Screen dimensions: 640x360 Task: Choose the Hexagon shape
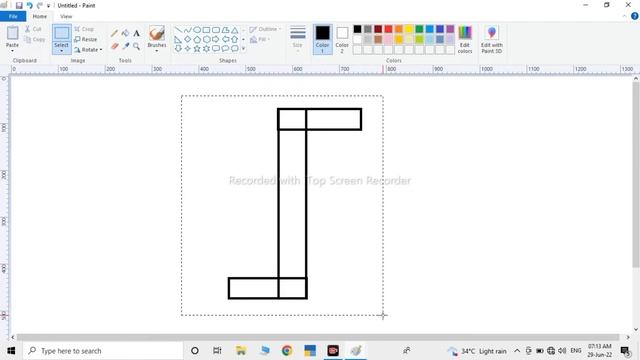coord(206,39)
